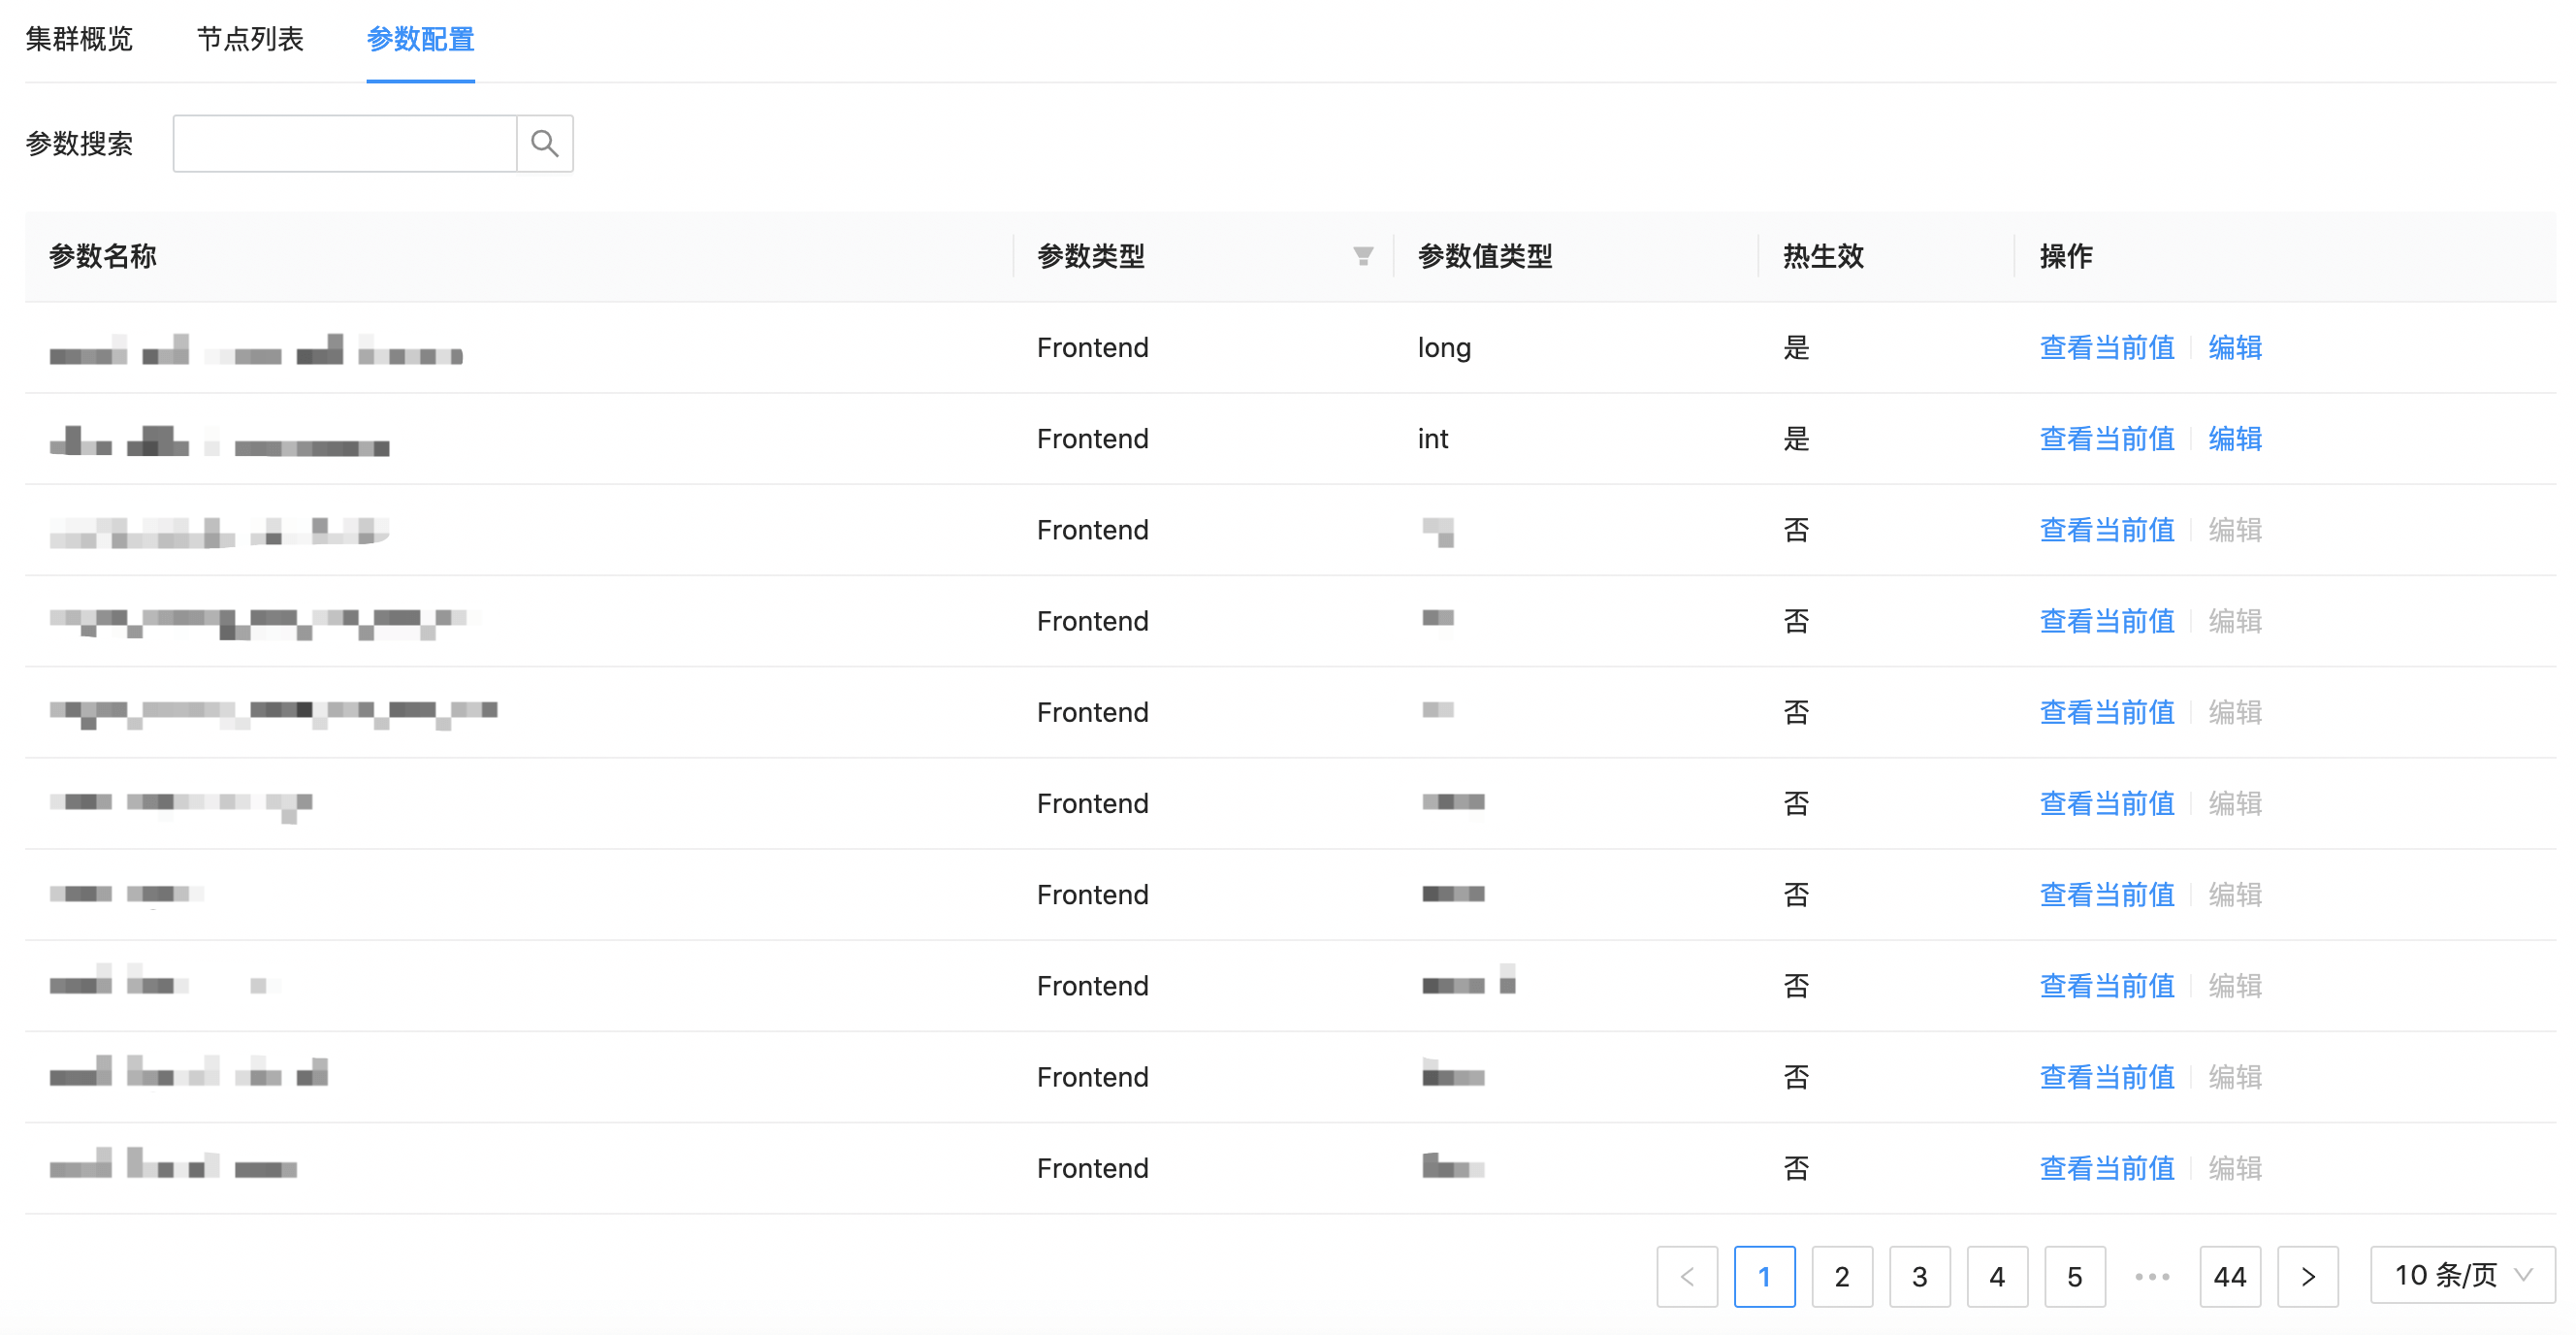The image size is (2576, 1335).
Task: Jump to page 44
Action: tap(2230, 1276)
